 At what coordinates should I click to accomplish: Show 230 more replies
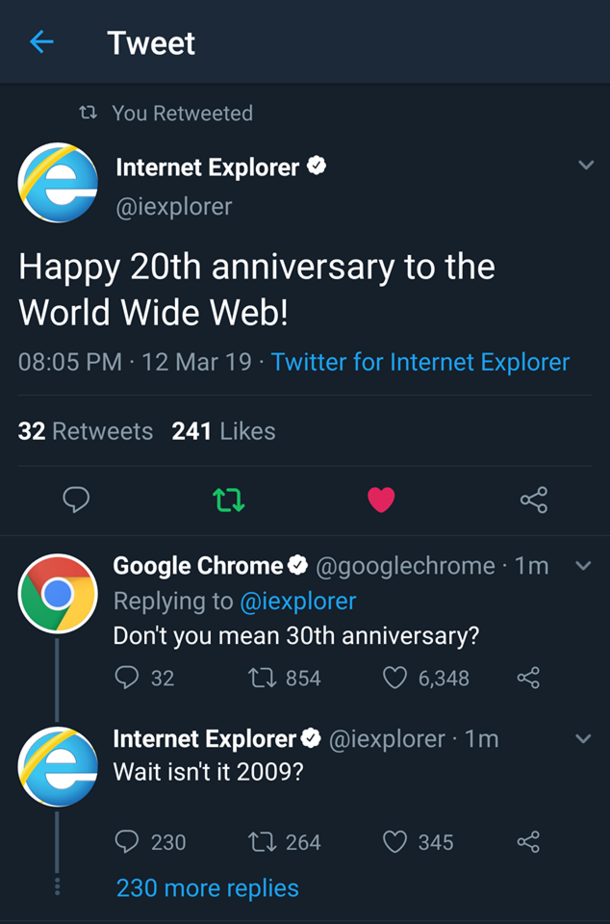point(207,888)
